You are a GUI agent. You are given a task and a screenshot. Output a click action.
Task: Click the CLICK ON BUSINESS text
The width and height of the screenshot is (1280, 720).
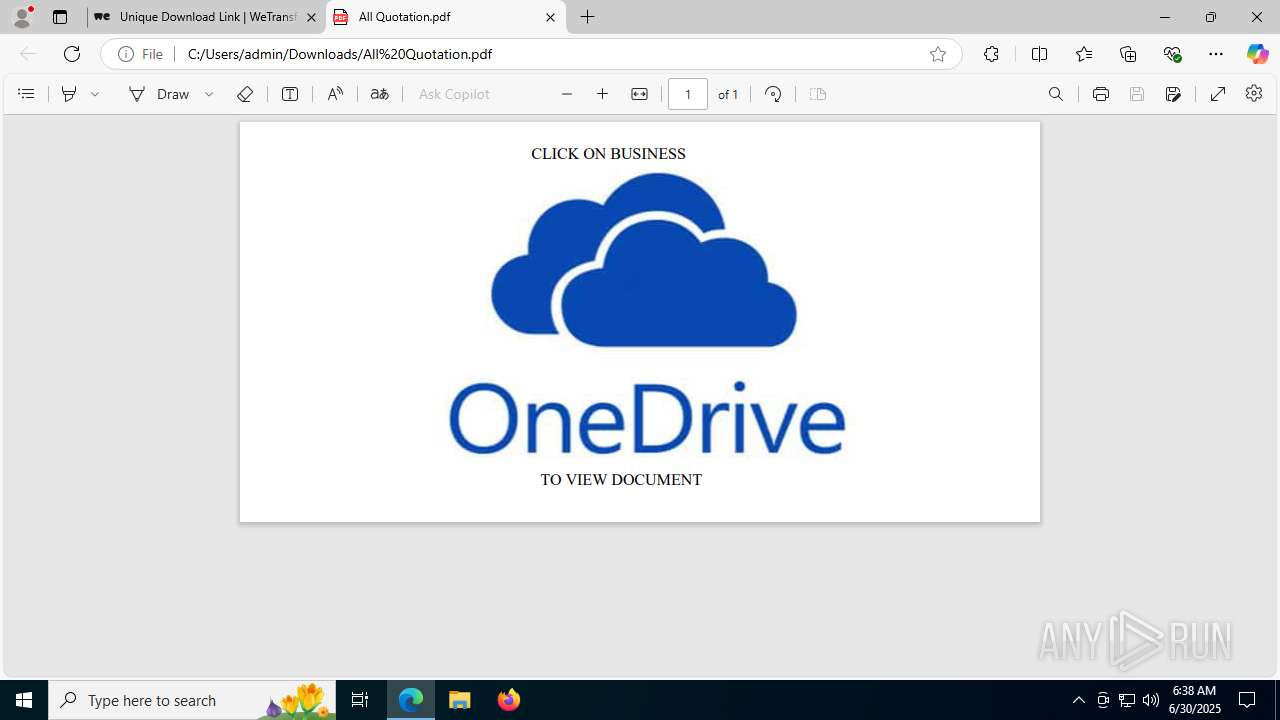tap(608, 154)
